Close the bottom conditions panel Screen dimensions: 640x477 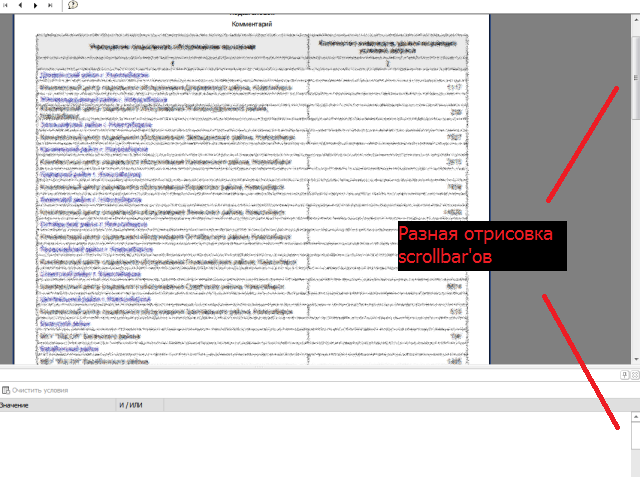(635, 375)
